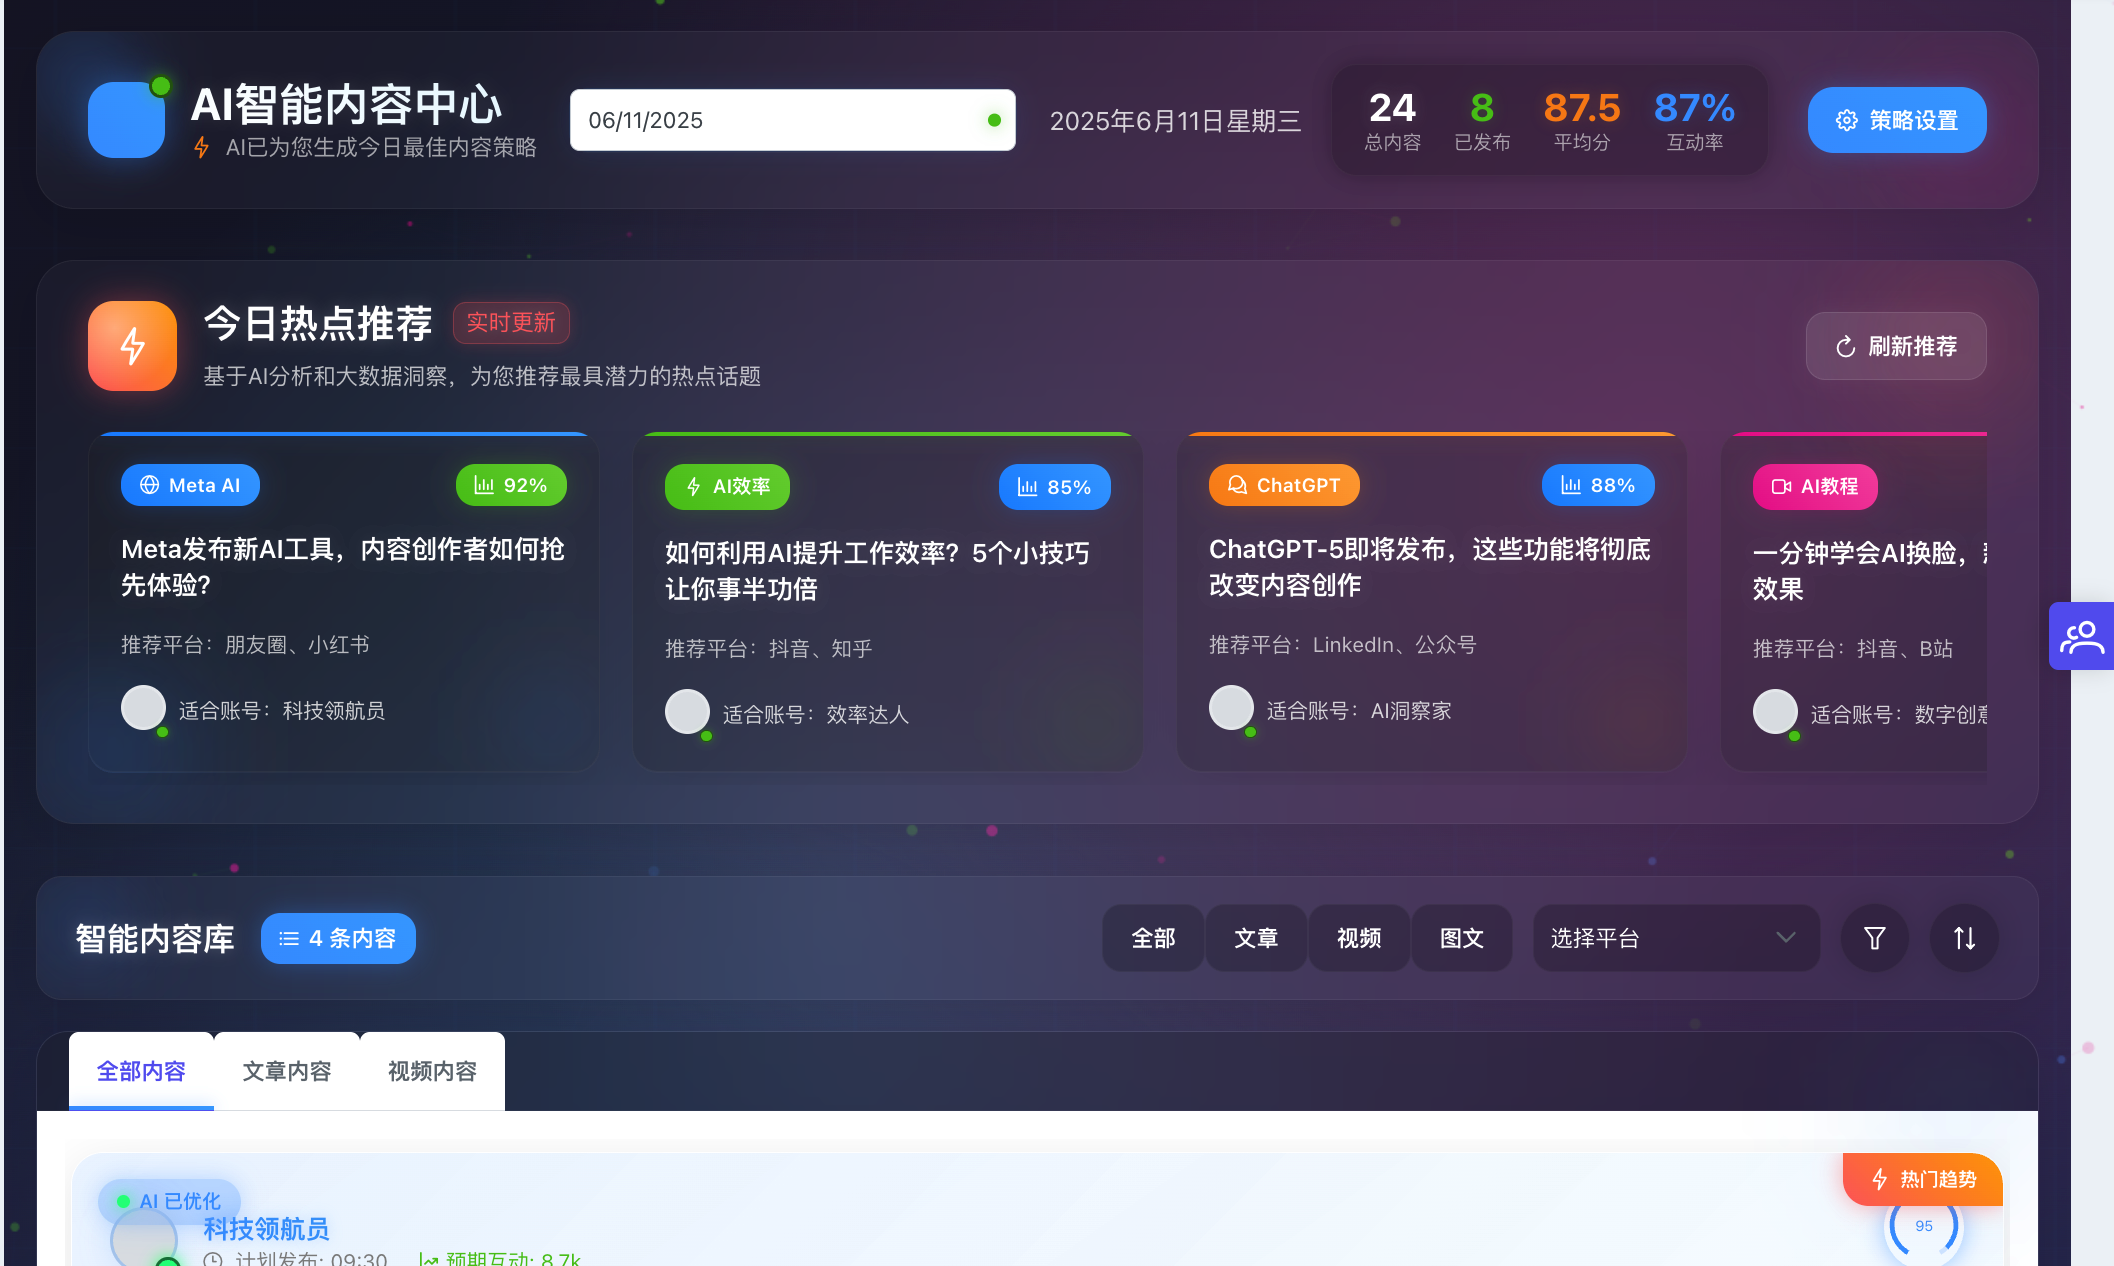Click the avatar next to AI洞察家

[1231, 708]
